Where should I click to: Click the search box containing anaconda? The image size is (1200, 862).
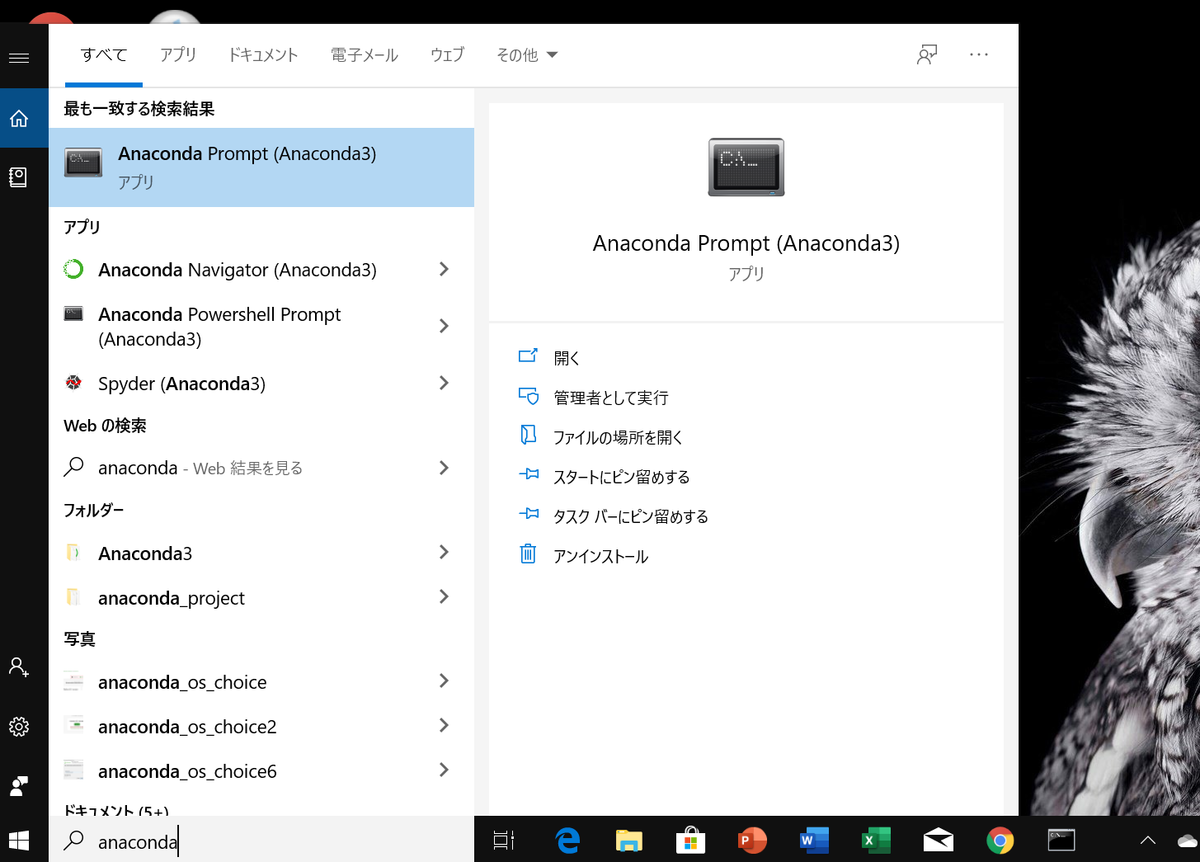click(x=261, y=840)
